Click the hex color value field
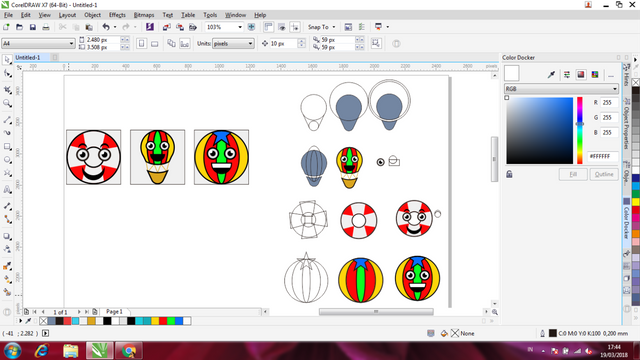Image resolution: width=640 pixels, height=360 pixels. [602, 156]
